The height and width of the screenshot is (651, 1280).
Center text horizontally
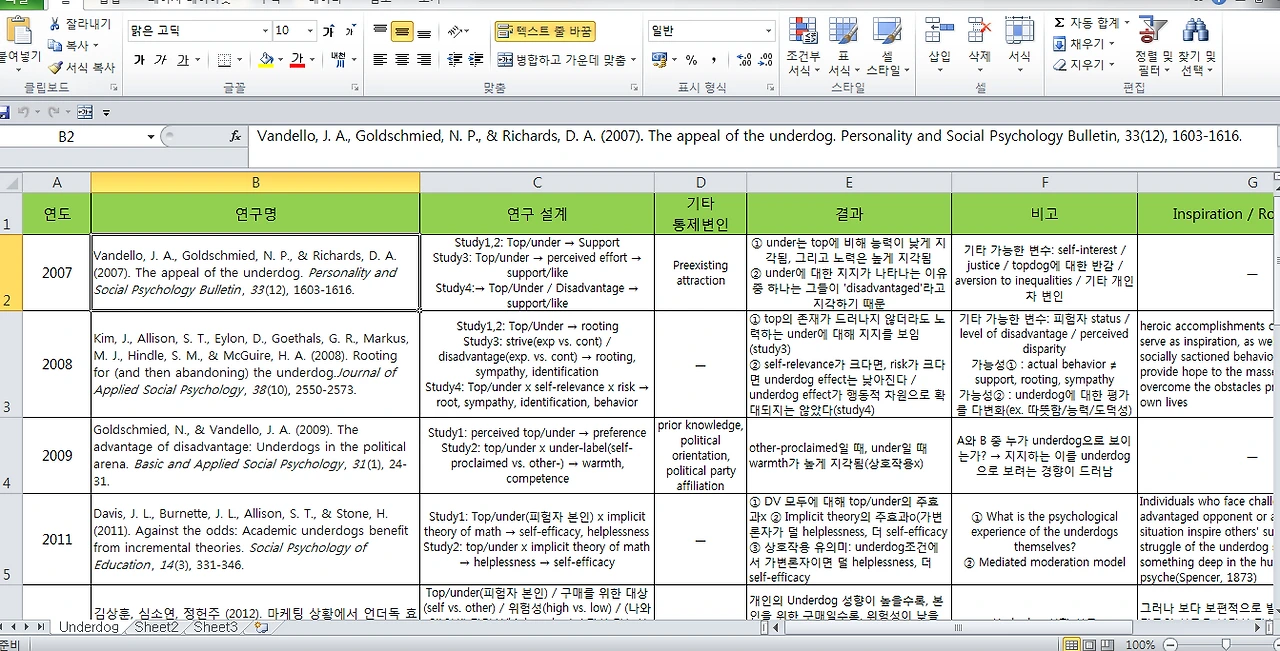click(402, 60)
